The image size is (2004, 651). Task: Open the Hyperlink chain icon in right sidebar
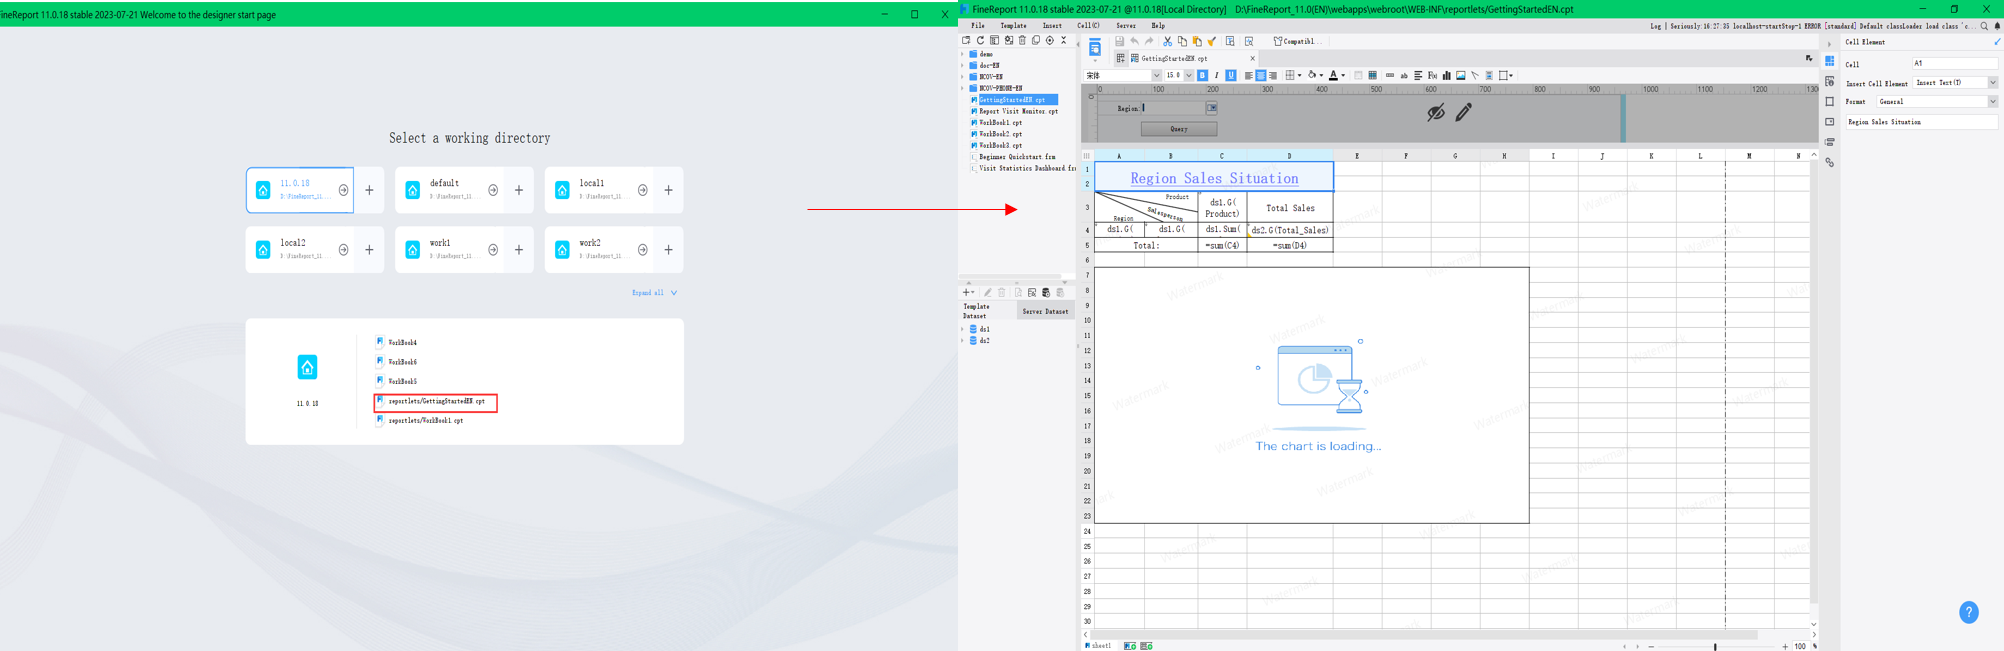pos(1830,162)
